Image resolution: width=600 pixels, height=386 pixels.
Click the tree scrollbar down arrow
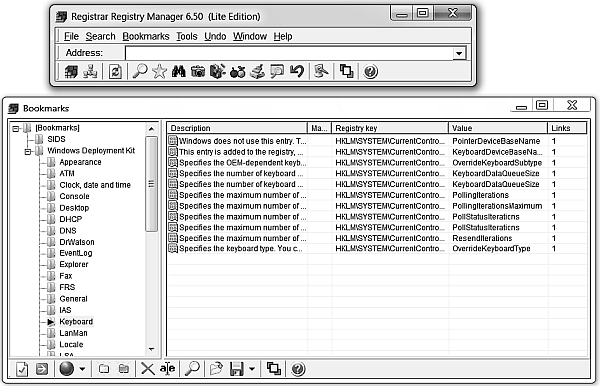coord(152,349)
